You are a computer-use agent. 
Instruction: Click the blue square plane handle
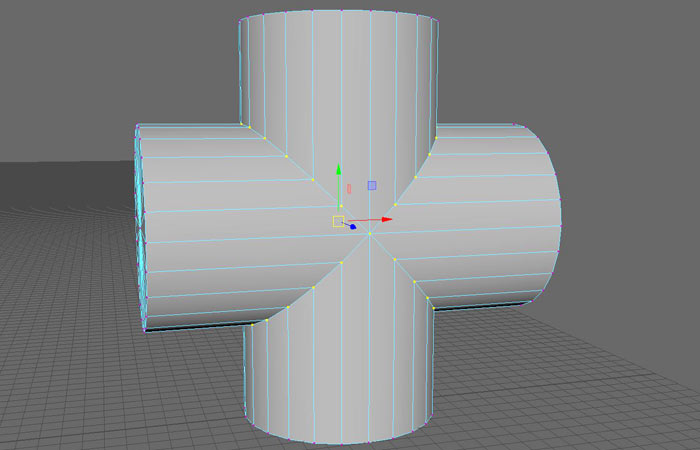click(372, 185)
